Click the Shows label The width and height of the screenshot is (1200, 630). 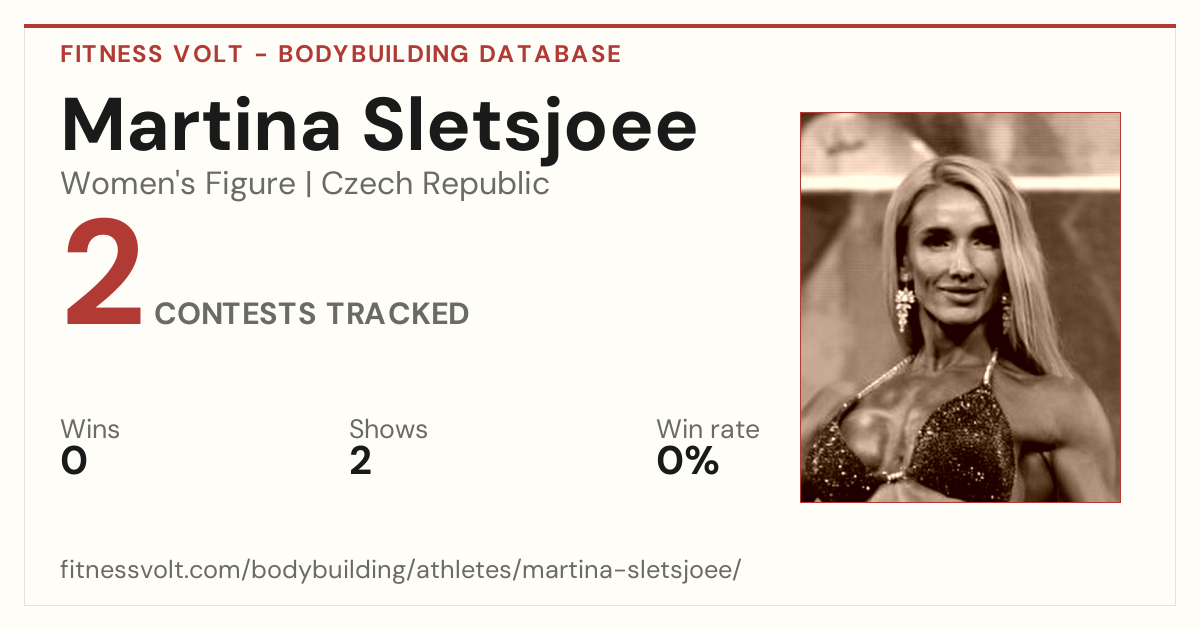388,429
